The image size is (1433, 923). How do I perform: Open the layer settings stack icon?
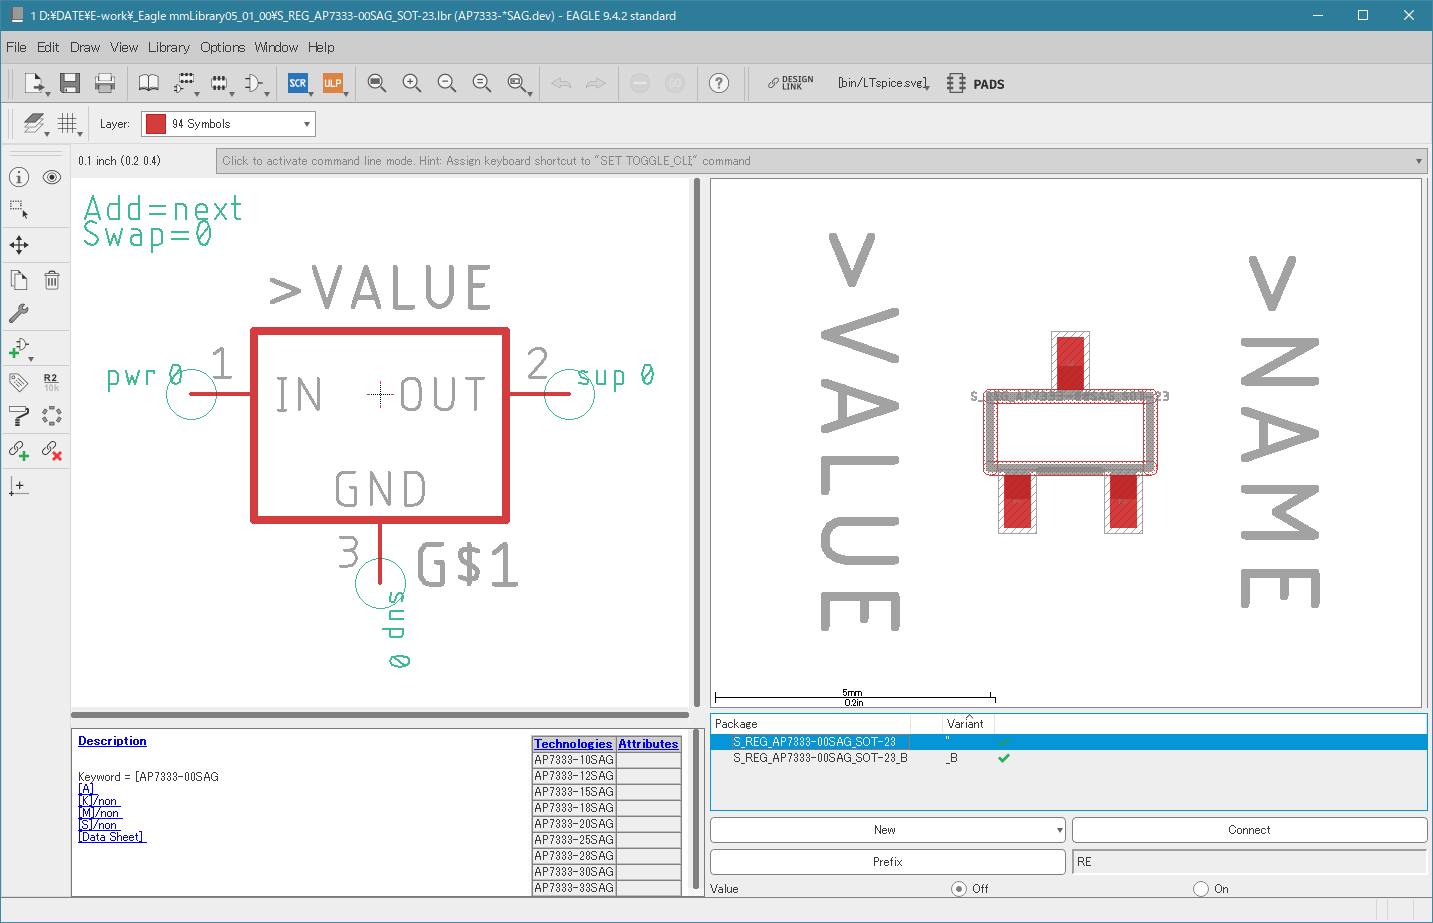coord(35,123)
